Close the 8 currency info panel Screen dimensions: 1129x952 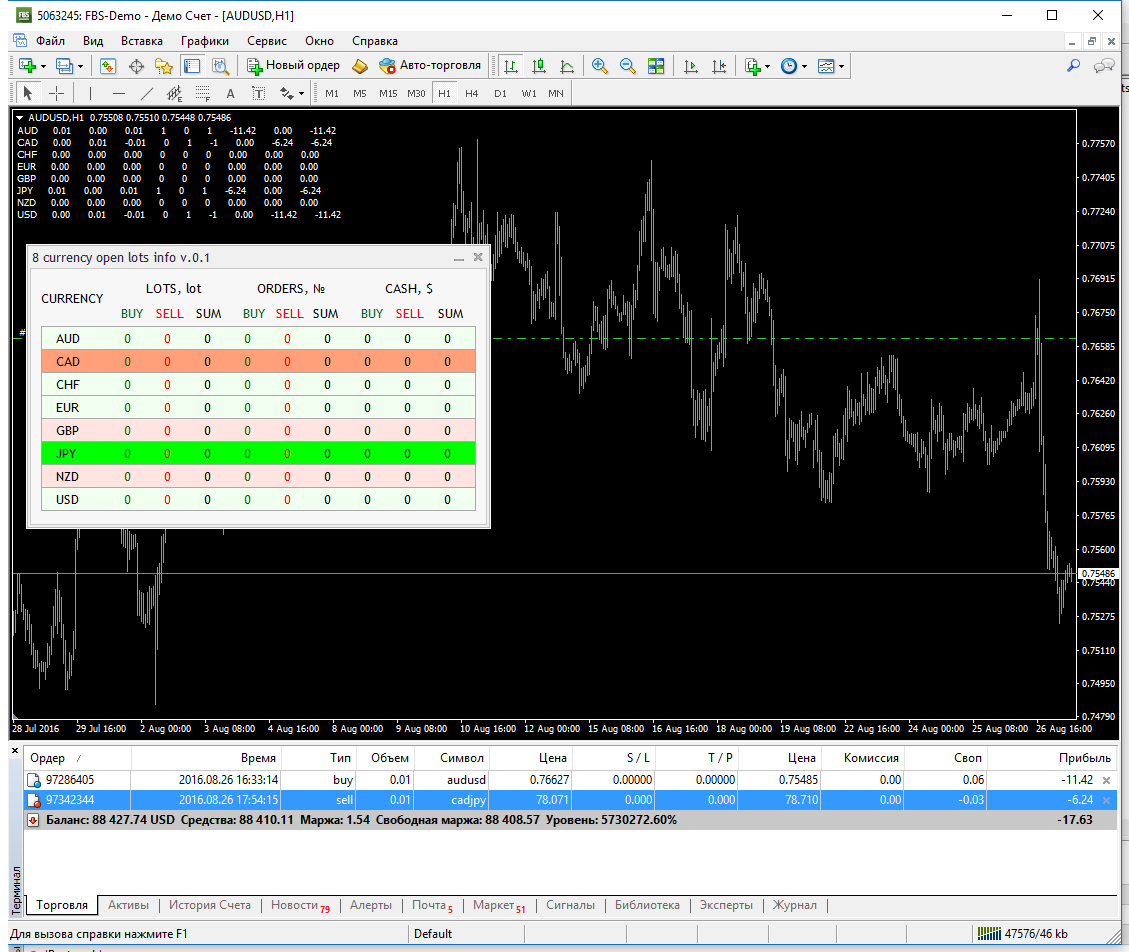coord(478,257)
